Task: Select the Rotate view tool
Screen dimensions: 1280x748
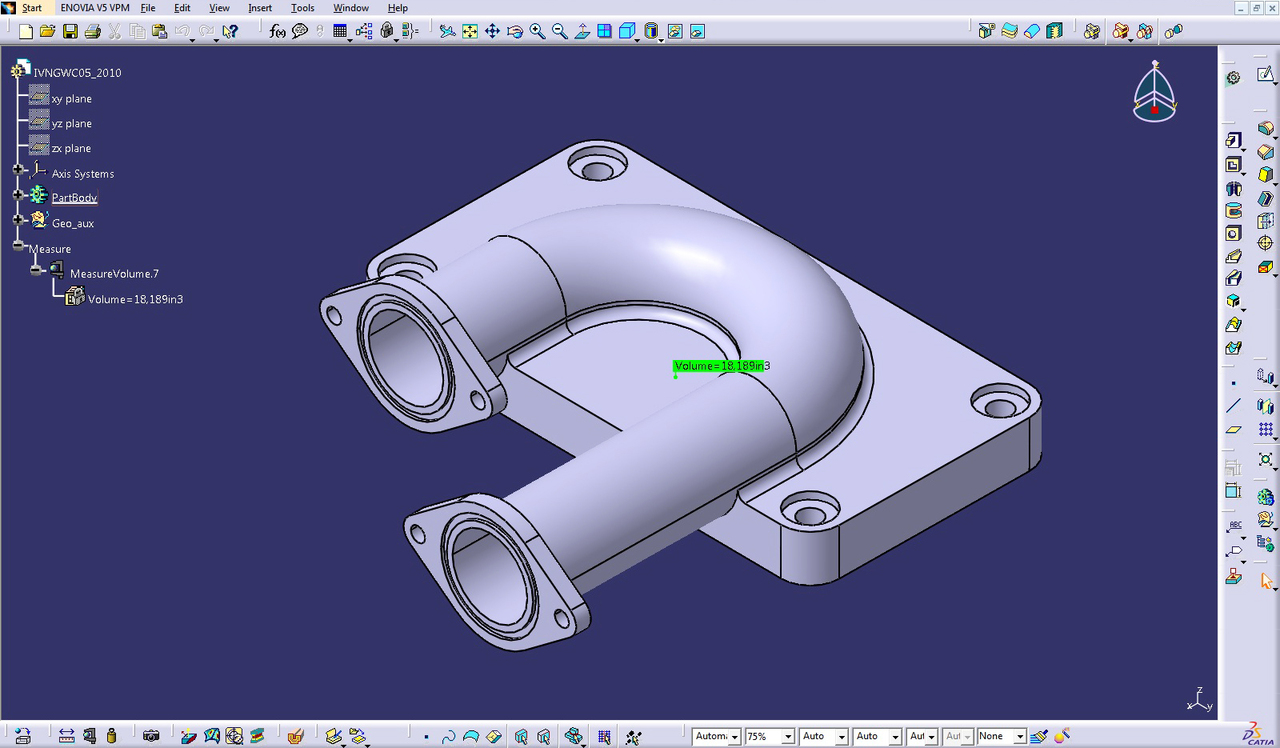Action: [x=515, y=32]
